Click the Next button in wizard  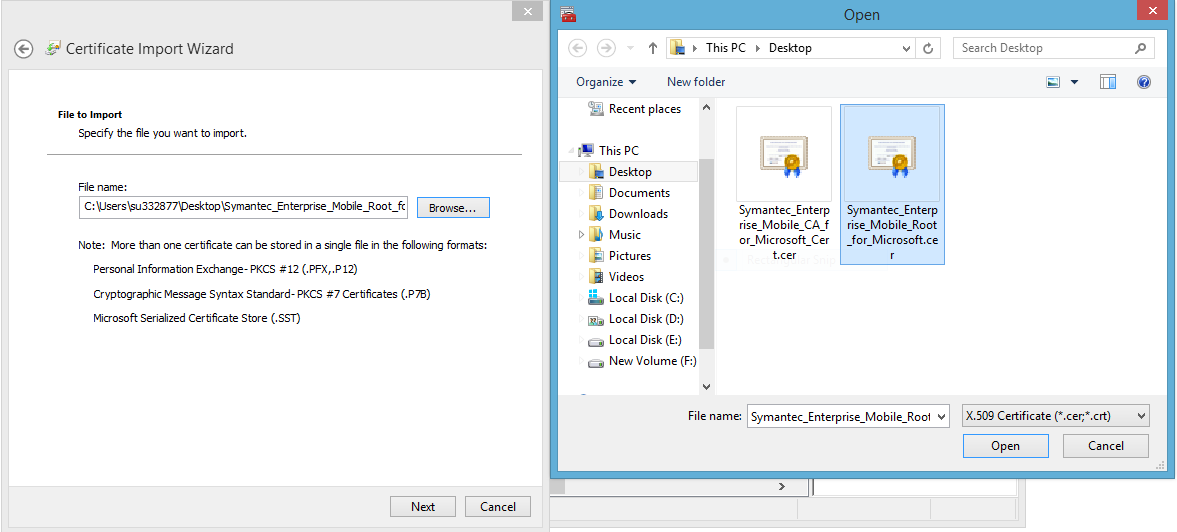tap(423, 506)
